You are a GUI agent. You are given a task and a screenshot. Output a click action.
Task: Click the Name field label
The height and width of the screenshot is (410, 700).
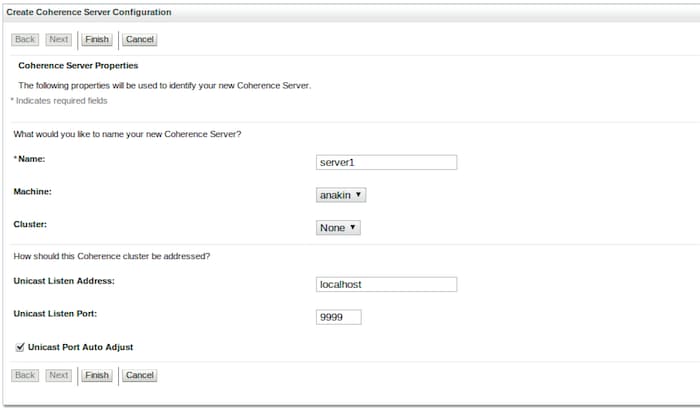33,159
